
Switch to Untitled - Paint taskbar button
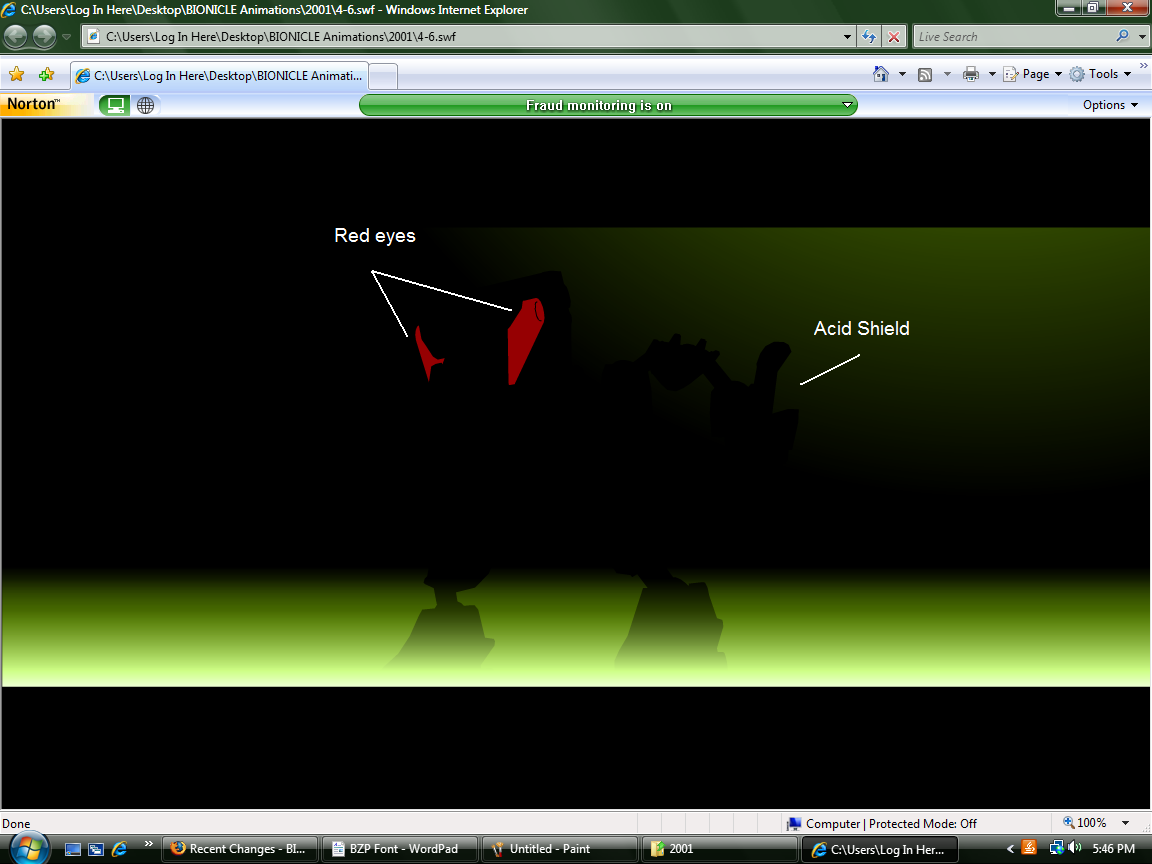pyautogui.click(x=559, y=849)
